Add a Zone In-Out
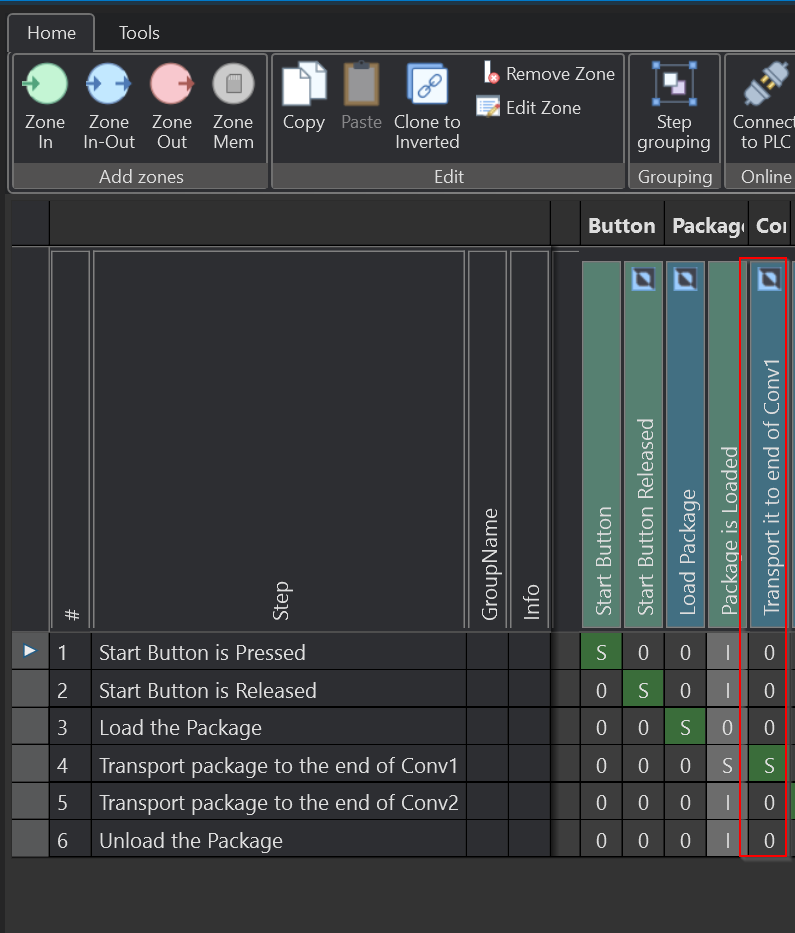This screenshot has width=795, height=933. pos(109,107)
